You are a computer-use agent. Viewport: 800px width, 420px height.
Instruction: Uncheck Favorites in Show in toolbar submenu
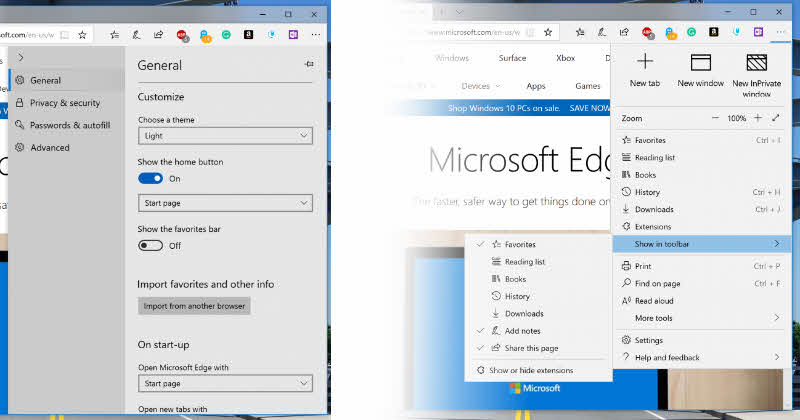(x=538, y=244)
